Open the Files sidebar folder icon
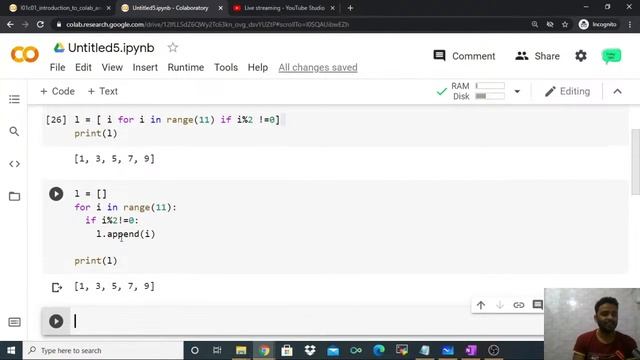This screenshot has height=360, width=640. 14,196
